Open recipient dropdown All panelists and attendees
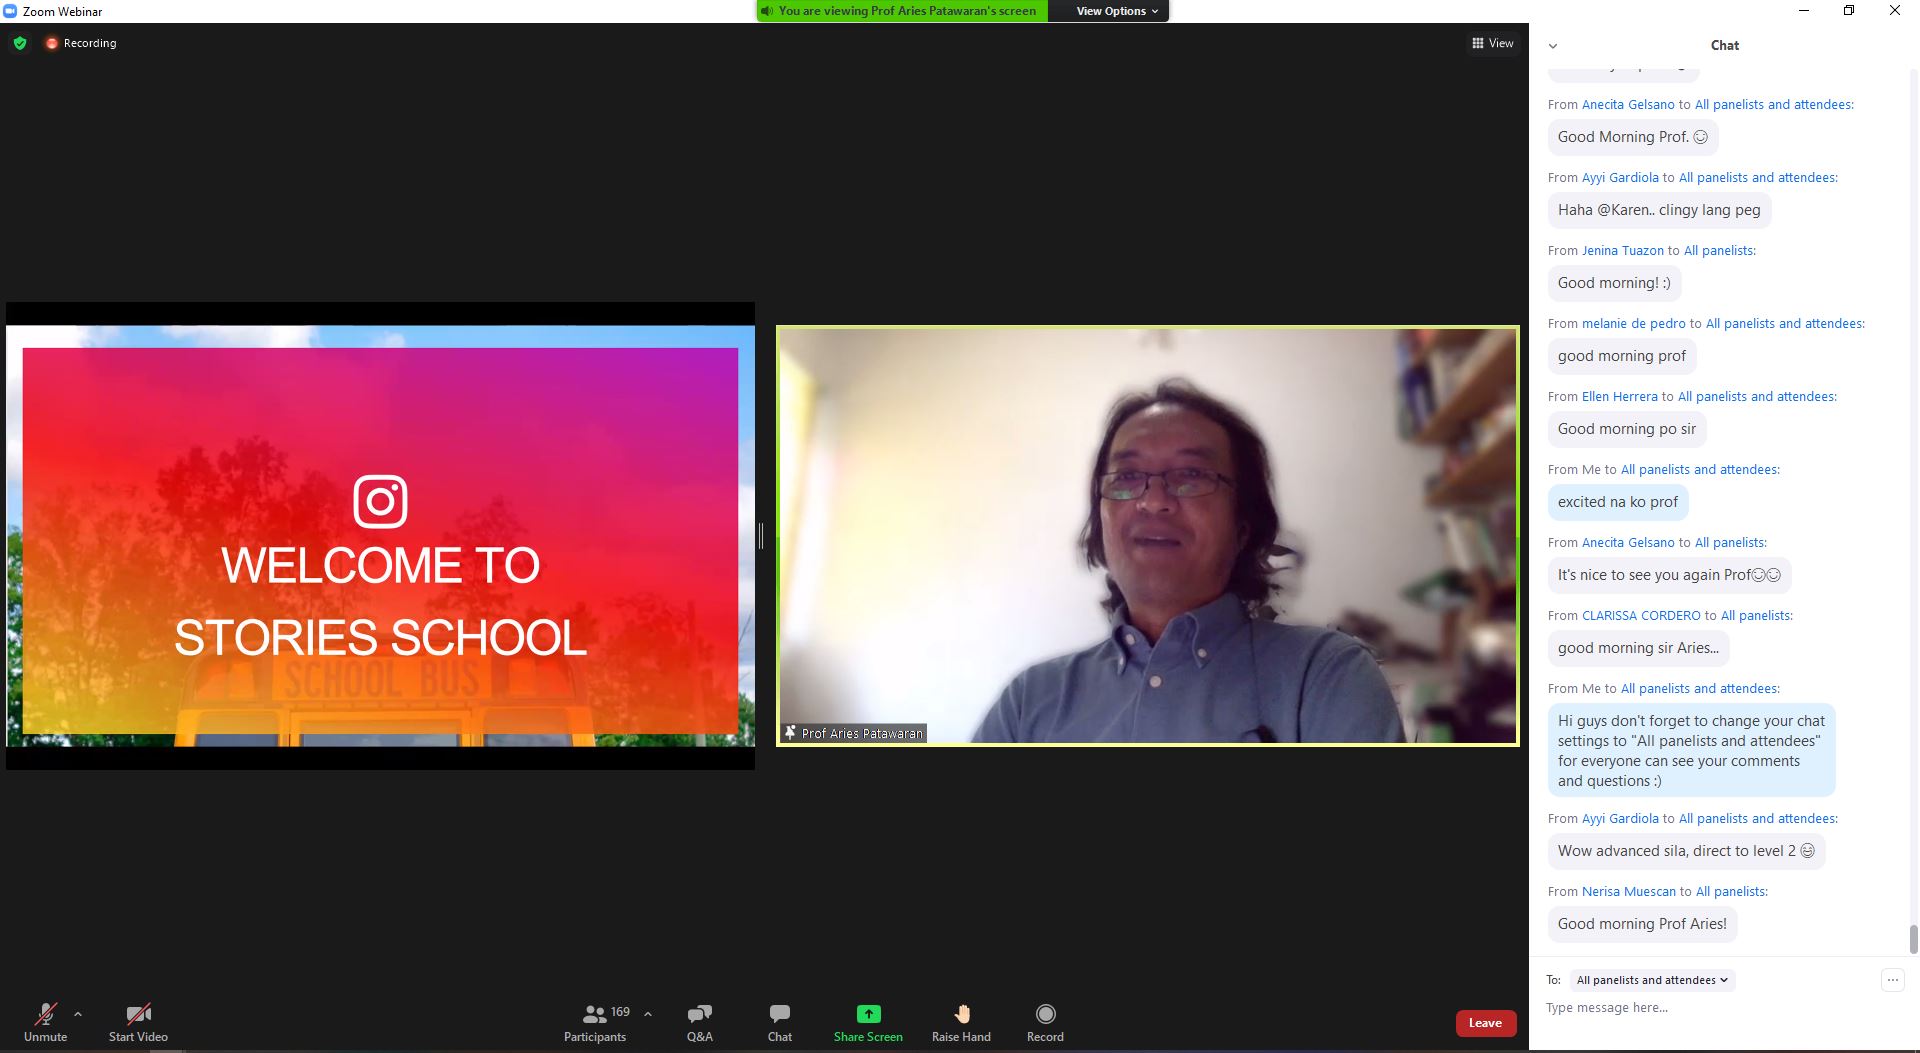The image size is (1920, 1053). (1652, 980)
